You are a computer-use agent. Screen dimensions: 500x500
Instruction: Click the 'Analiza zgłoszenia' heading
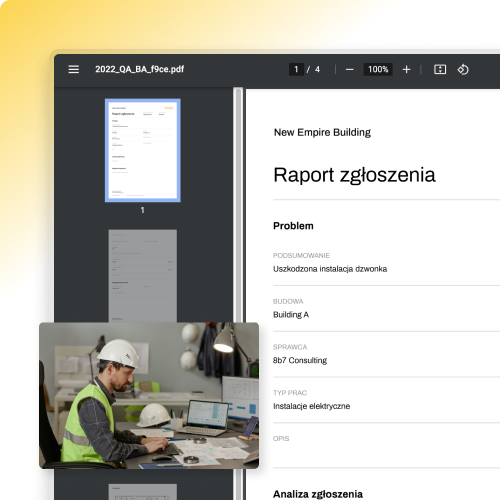coord(318,494)
